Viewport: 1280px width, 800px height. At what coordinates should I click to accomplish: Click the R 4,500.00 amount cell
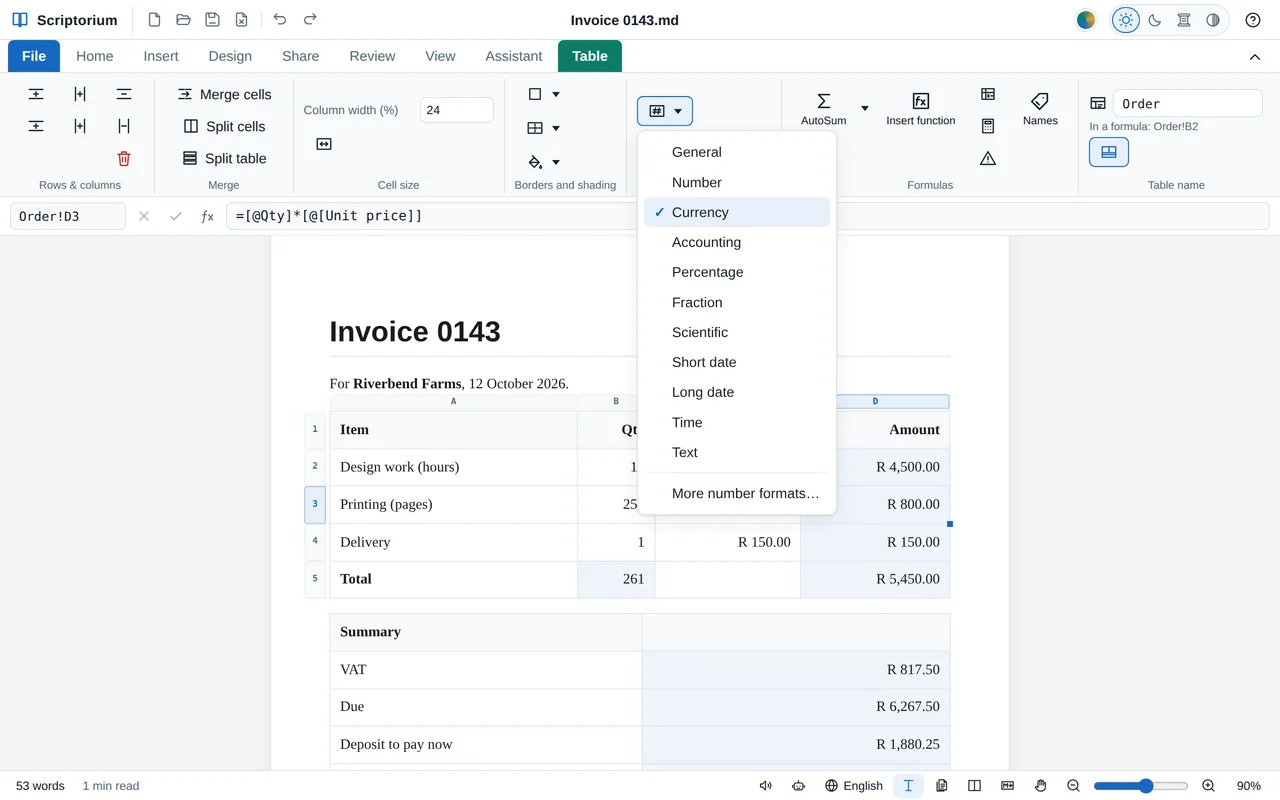(875, 467)
